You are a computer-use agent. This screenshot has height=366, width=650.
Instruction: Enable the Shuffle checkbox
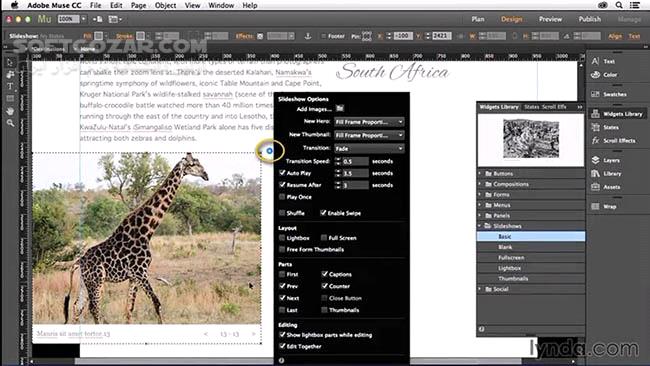282,213
